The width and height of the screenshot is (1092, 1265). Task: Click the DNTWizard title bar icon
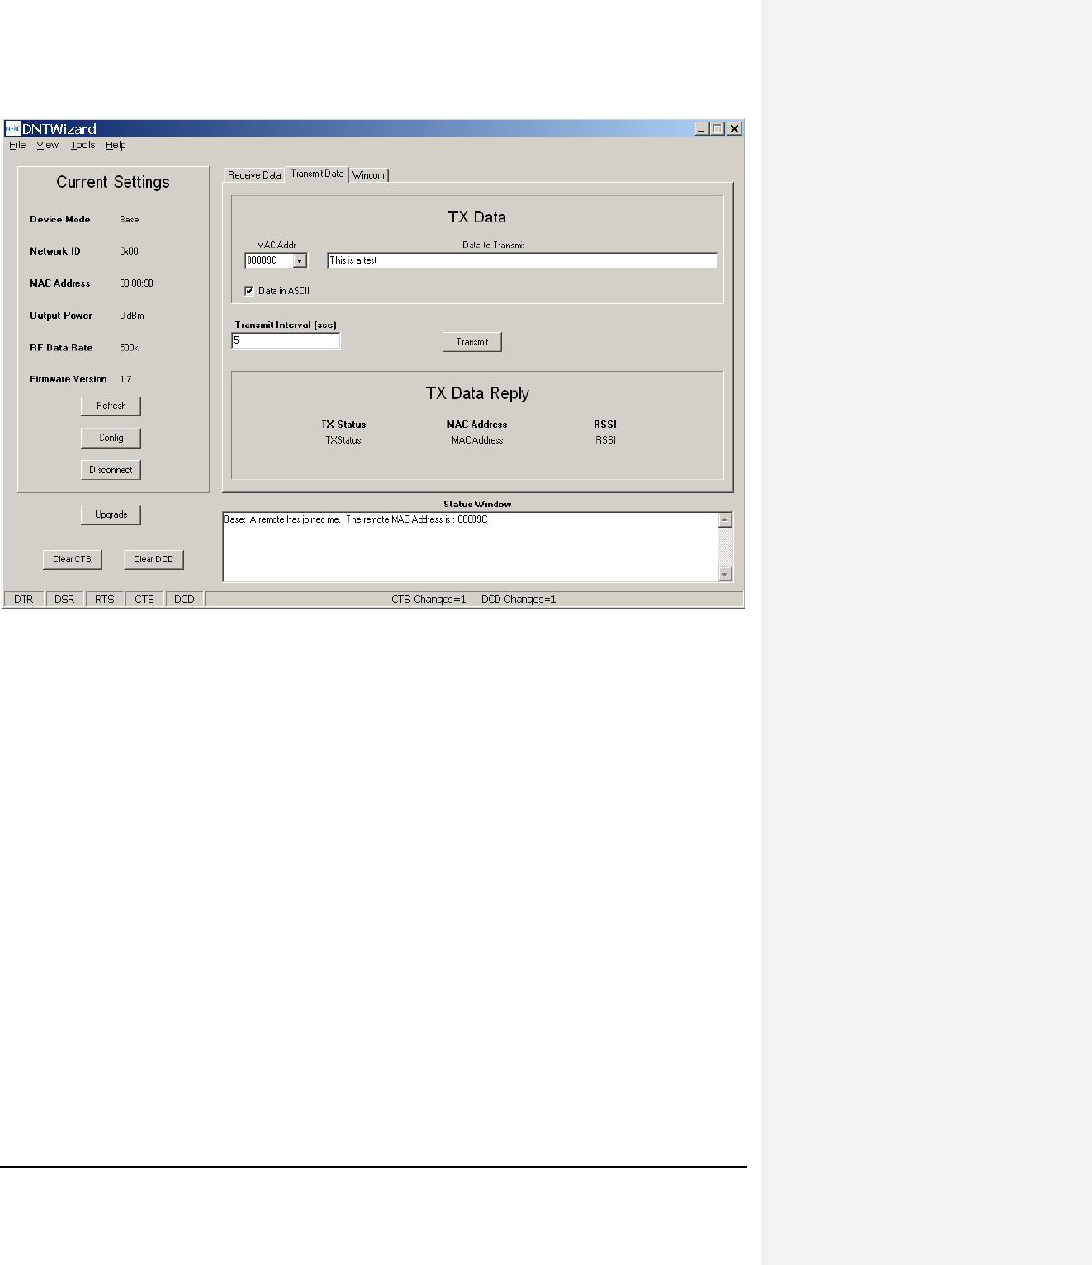click(12, 129)
